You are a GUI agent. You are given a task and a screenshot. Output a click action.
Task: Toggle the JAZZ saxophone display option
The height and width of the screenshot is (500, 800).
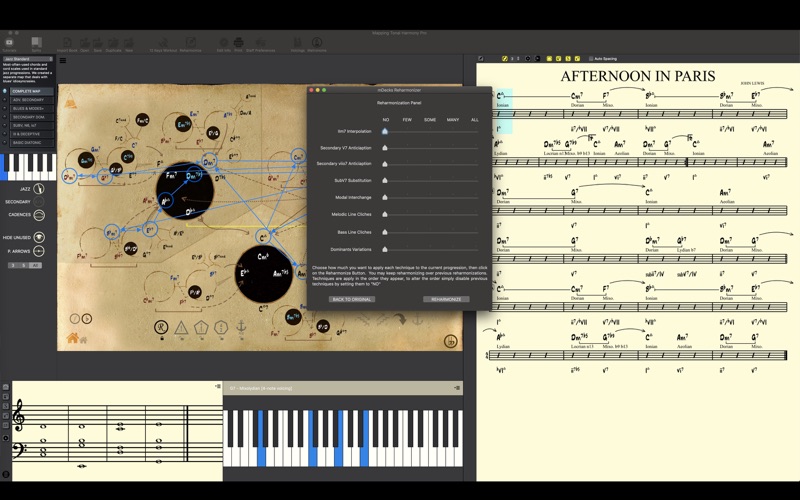click(x=39, y=189)
